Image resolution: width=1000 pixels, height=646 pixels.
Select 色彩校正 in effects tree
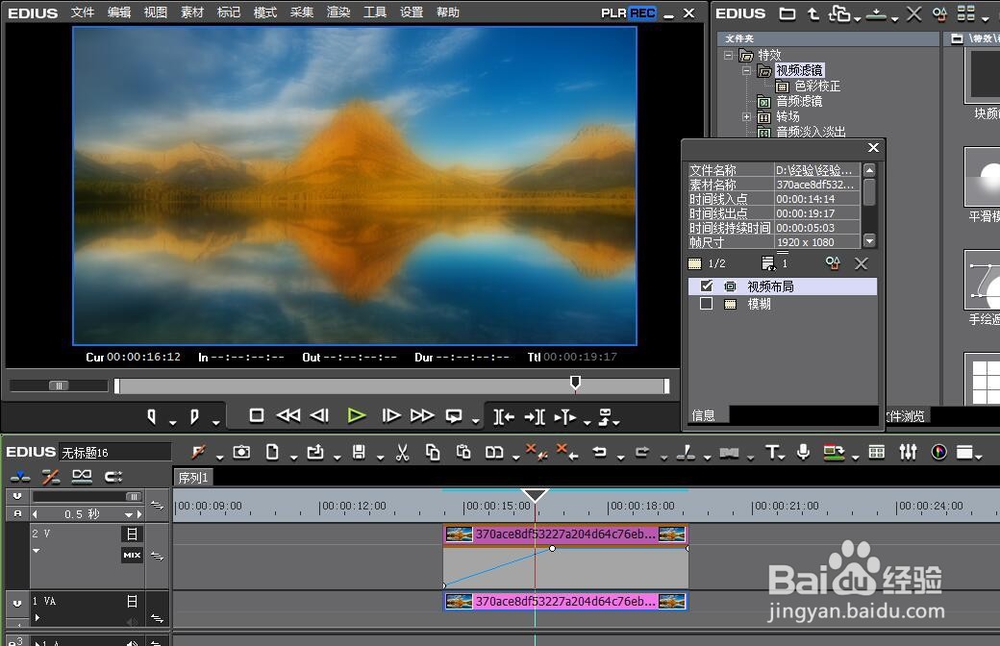[x=817, y=86]
